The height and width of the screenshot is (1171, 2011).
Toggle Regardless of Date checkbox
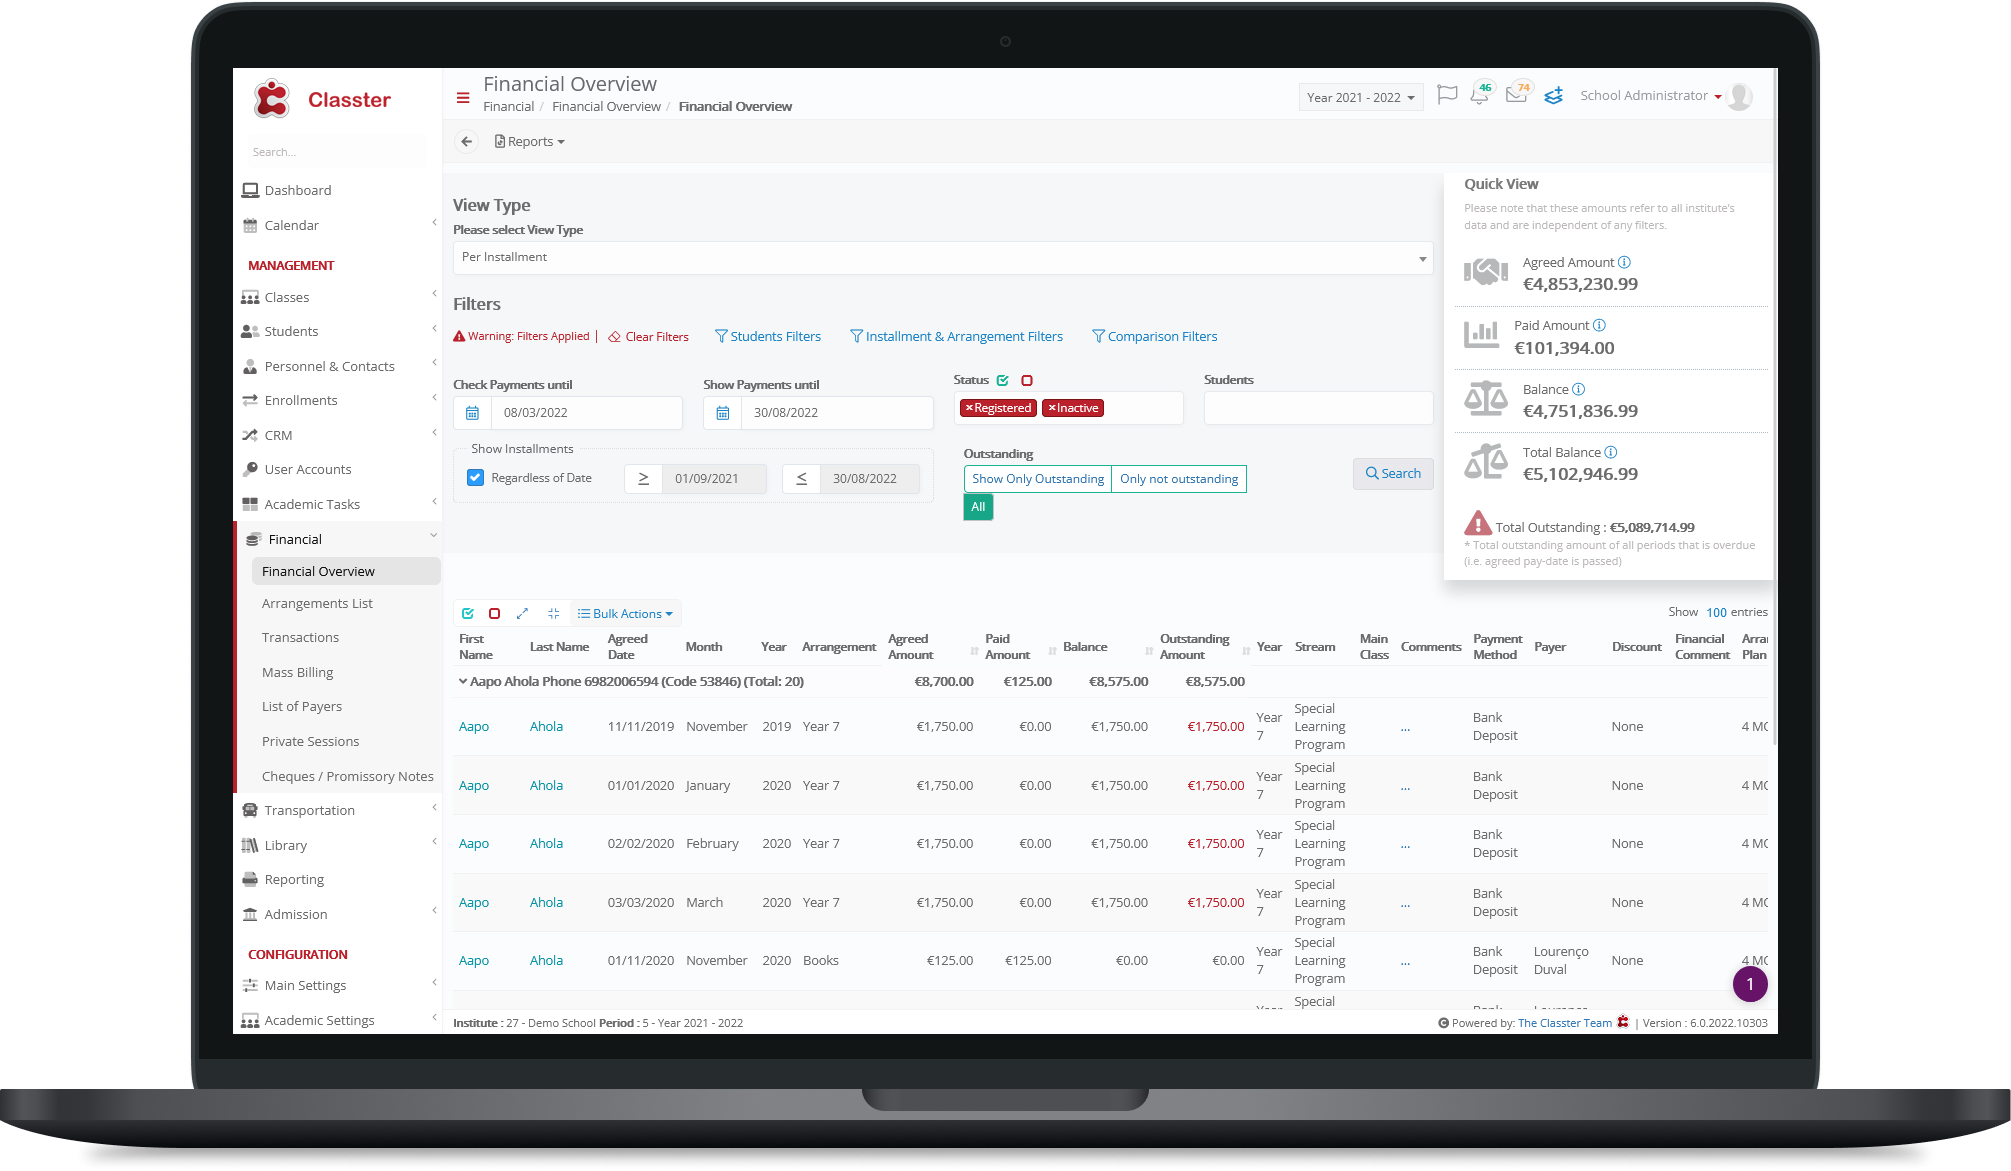pos(476,478)
